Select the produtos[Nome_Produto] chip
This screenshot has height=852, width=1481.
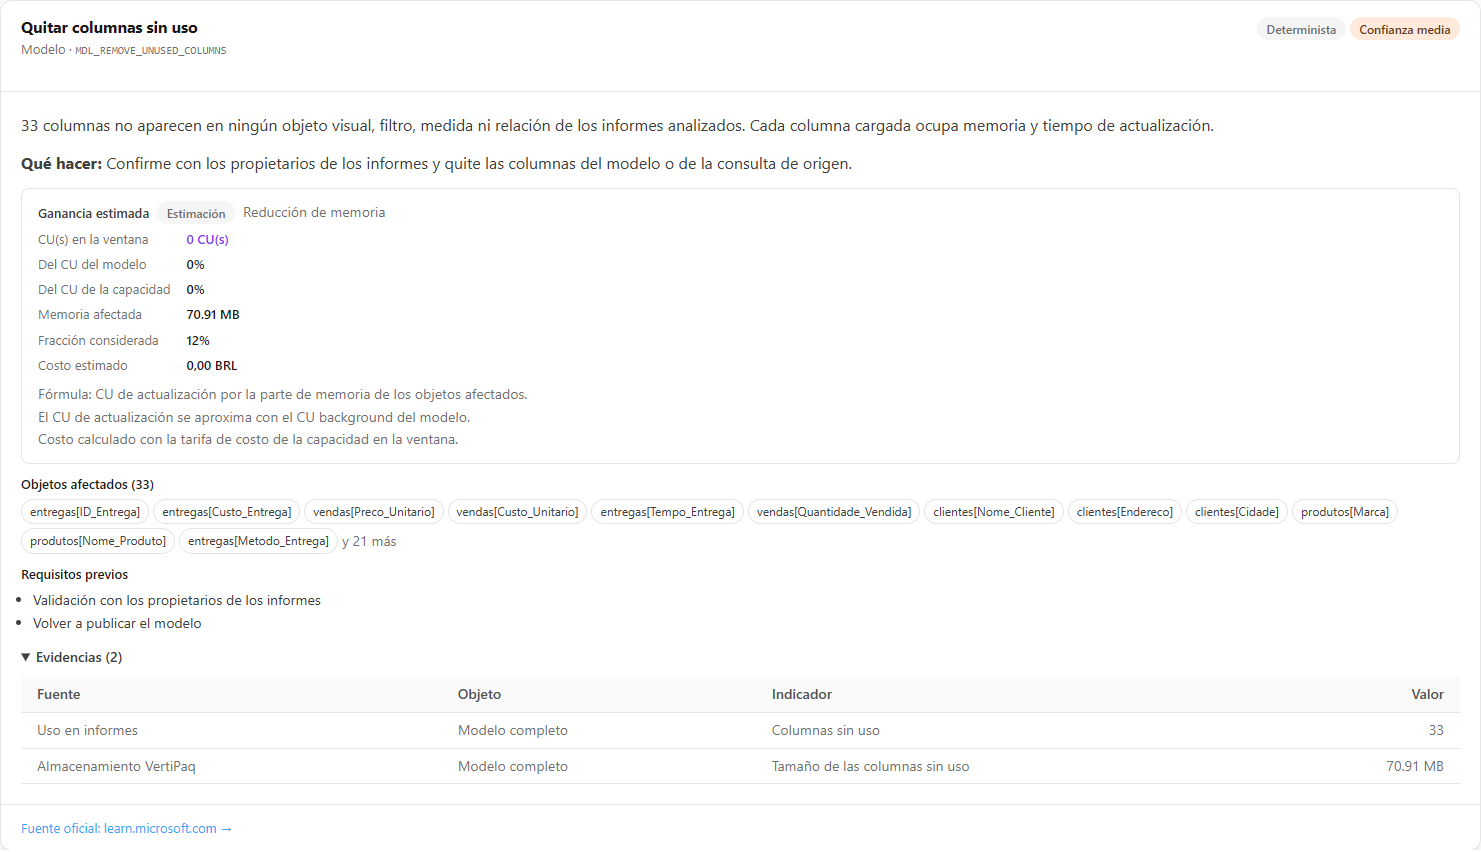pos(98,541)
